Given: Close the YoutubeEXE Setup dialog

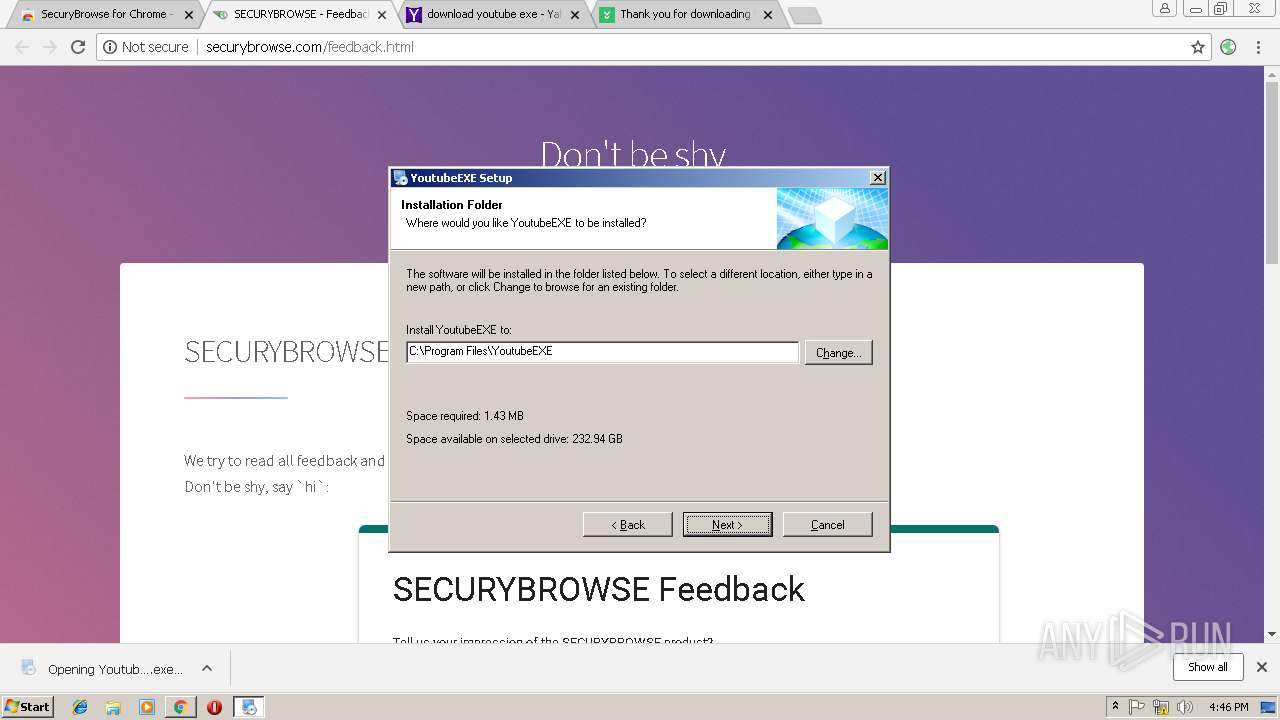Looking at the screenshot, I should [878, 178].
